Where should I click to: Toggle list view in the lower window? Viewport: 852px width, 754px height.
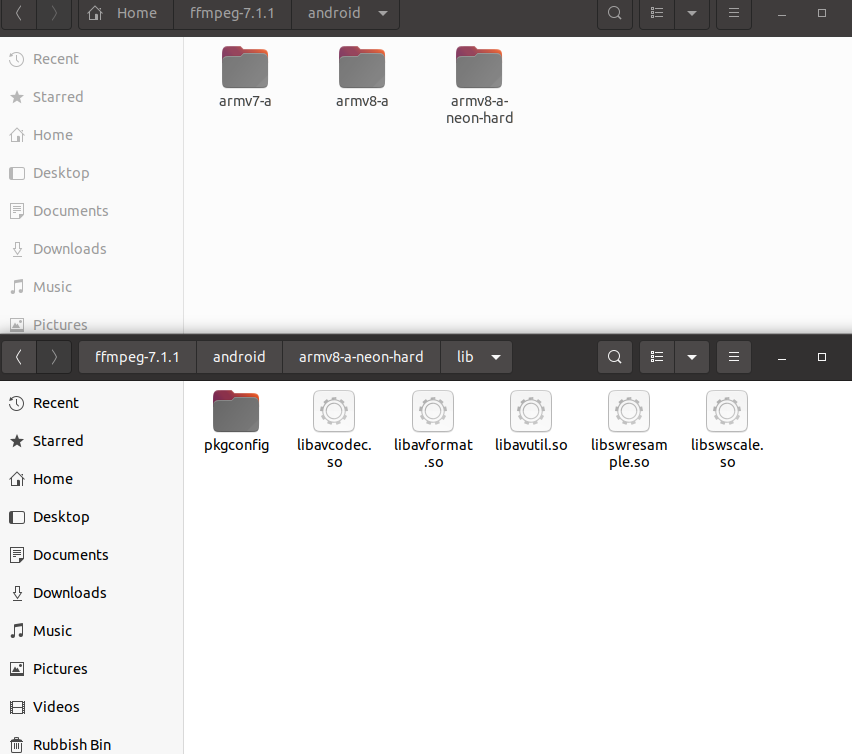pos(657,357)
